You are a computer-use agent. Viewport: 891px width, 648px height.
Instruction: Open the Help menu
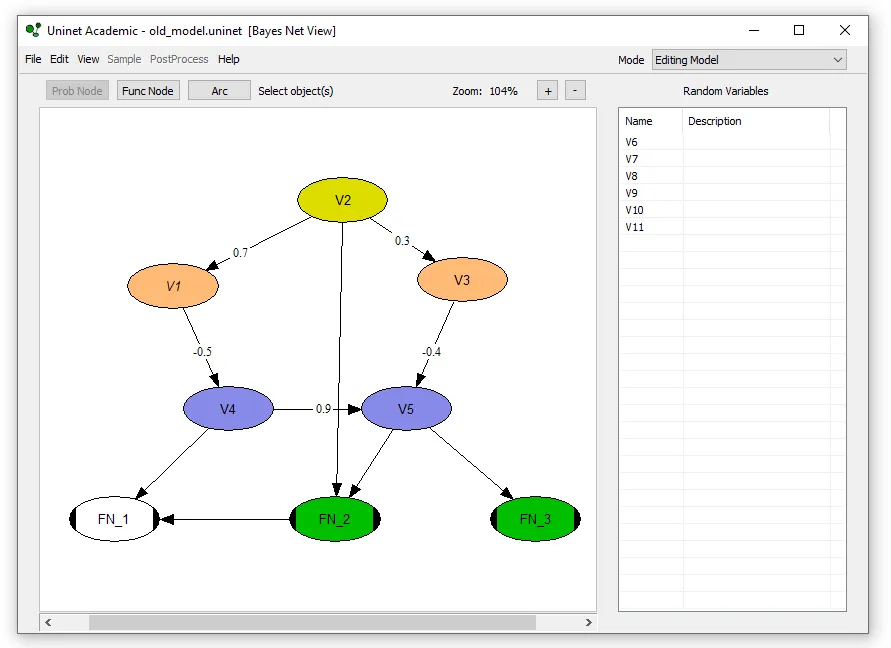click(x=228, y=59)
